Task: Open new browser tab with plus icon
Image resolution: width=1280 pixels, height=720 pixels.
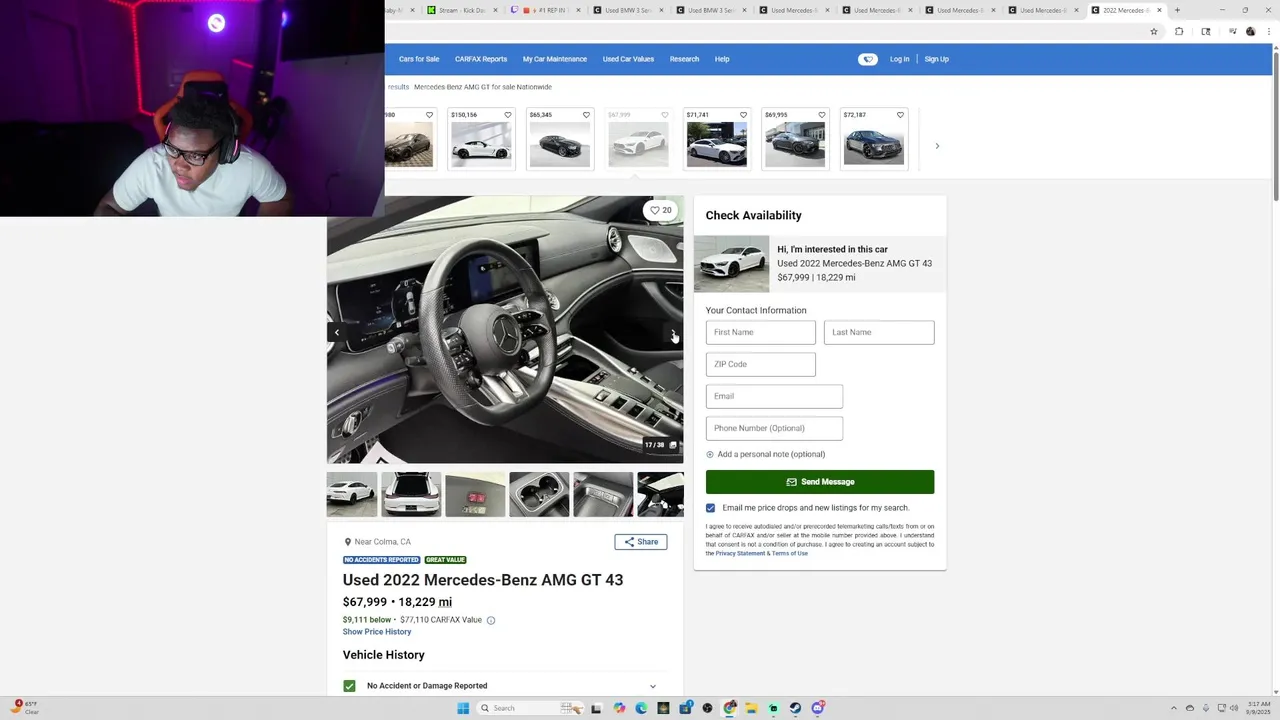Action: tap(1177, 10)
